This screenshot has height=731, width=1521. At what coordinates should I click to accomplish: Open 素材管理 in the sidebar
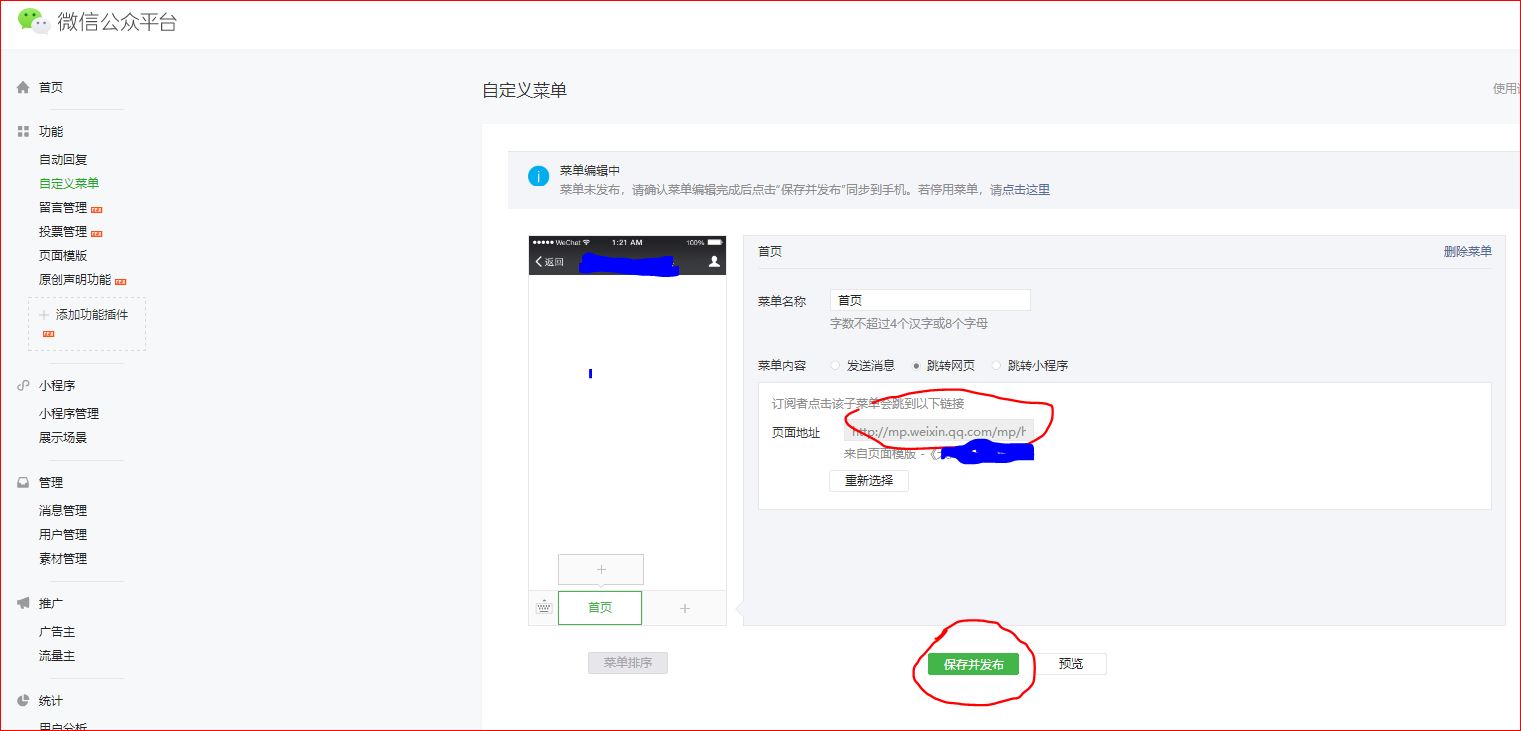pos(63,559)
